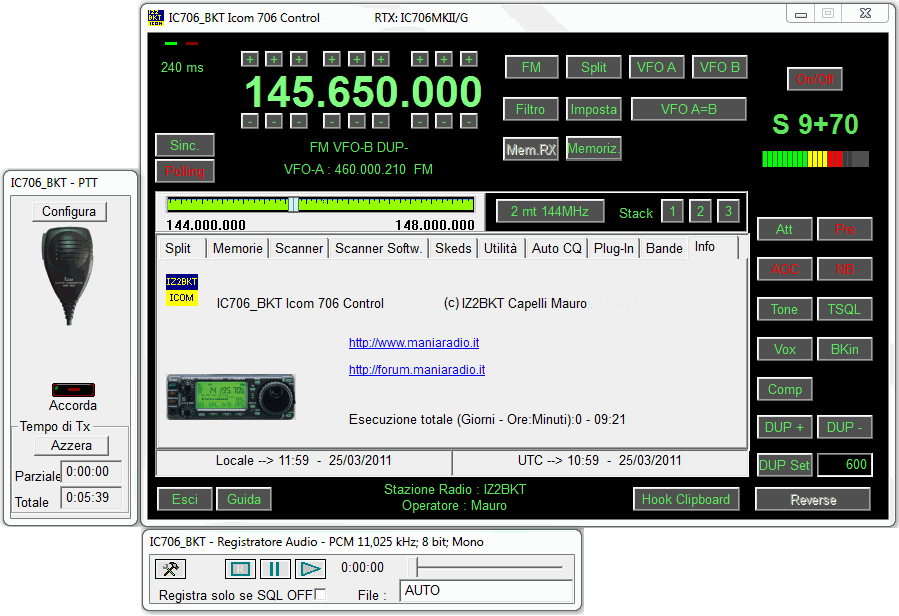Select the 2 mt 144MHz band button
This screenshot has height=616, width=899.
point(550,211)
